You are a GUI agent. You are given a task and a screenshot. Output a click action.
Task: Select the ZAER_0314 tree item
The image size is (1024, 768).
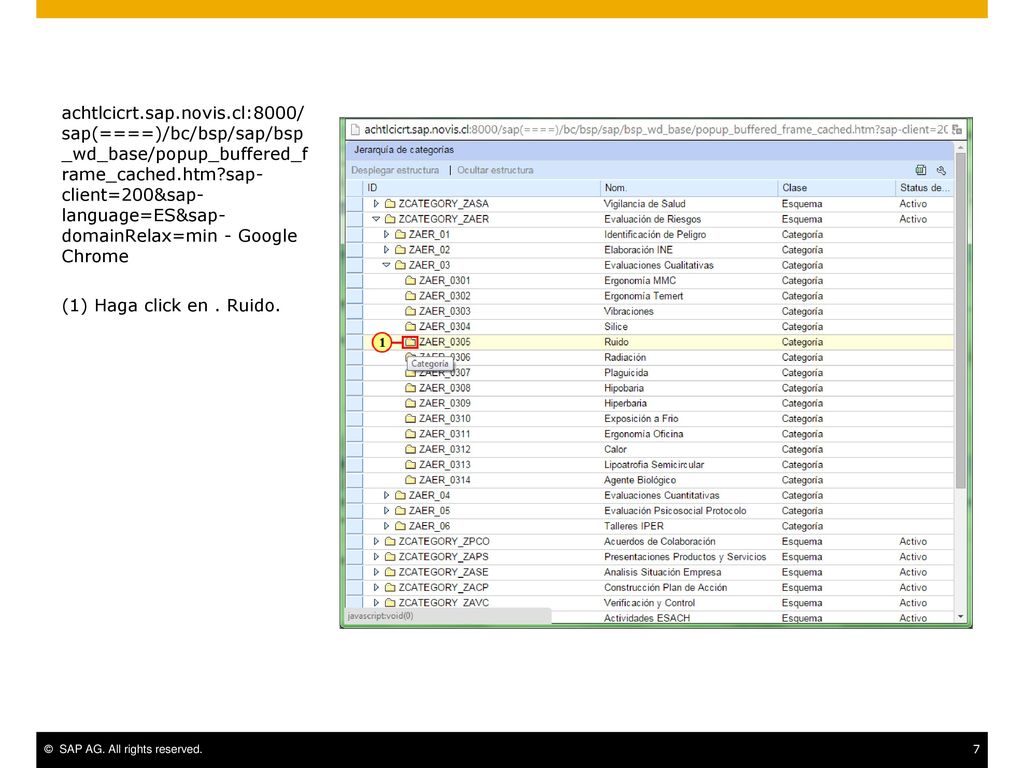(445, 480)
